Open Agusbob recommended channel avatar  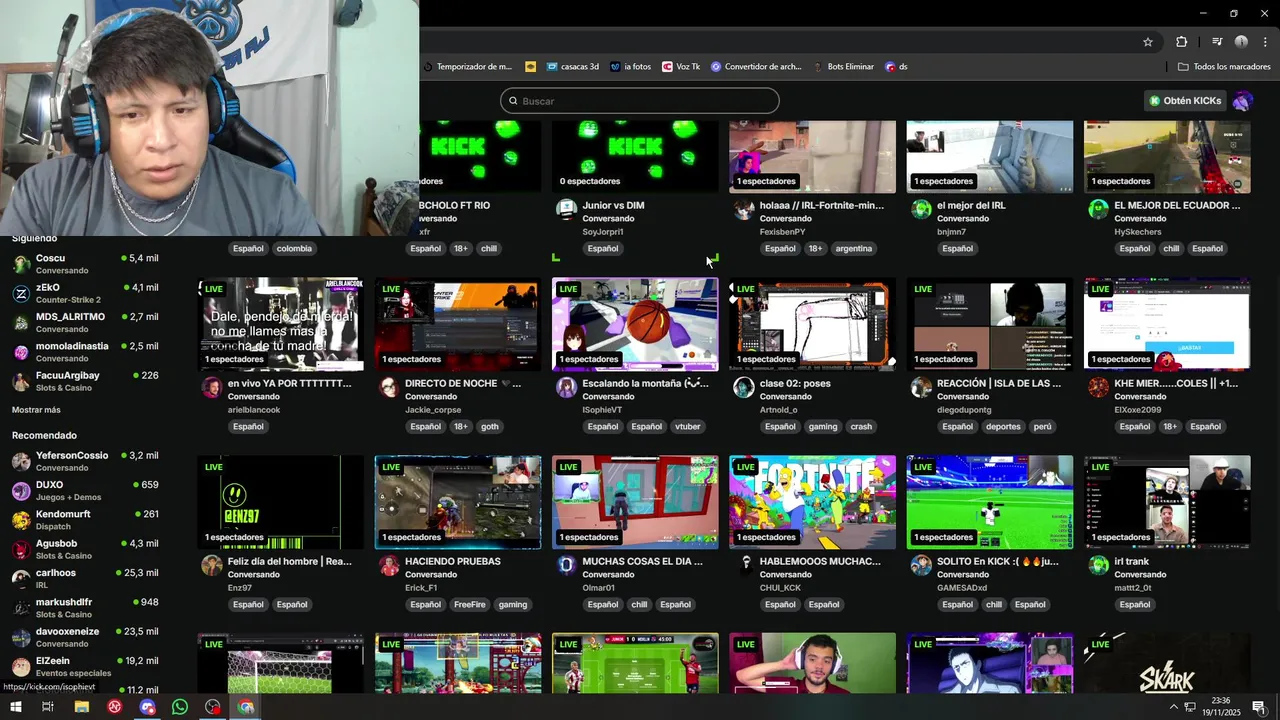pos(21,549)
